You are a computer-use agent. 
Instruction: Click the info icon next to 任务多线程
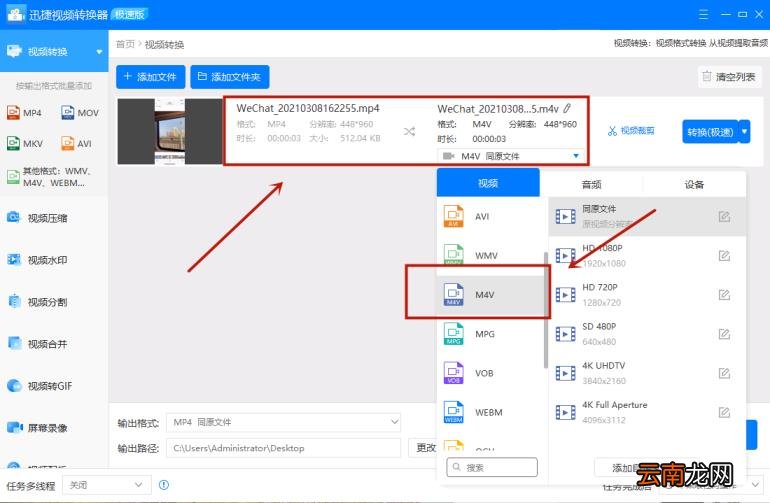tap(164, 485)
